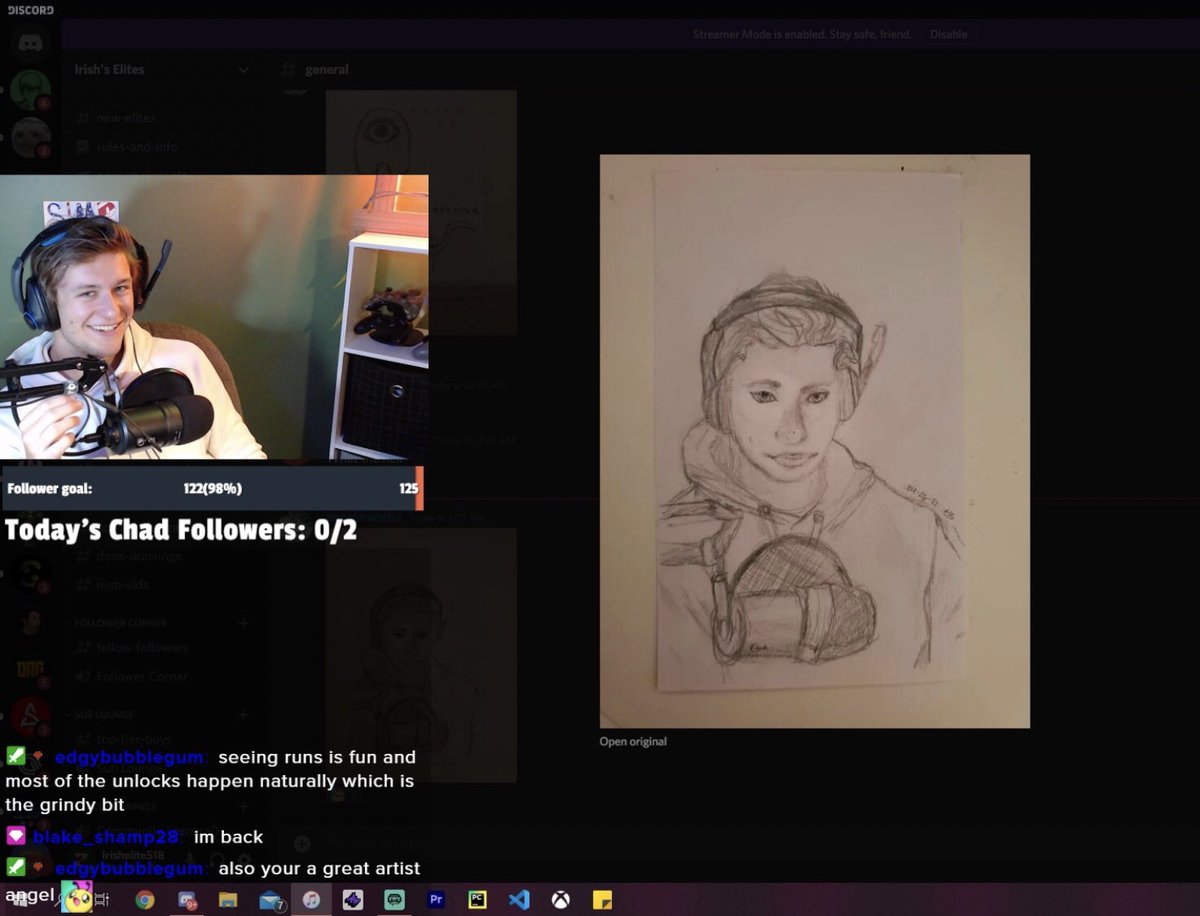Click the username blake_shamp28 in chat
The width and height of the screenshot is (1200, 916).
coord(106,837)
